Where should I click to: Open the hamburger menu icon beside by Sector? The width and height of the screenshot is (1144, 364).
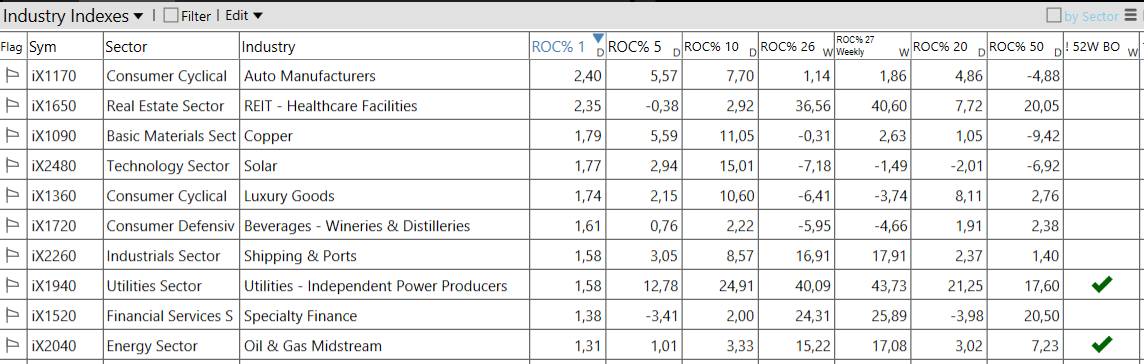(1132, 15)
